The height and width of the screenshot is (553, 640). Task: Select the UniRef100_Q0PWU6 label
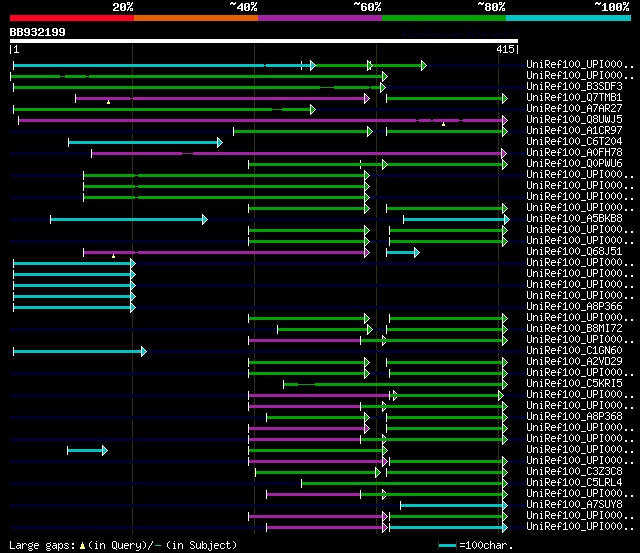pos(574,164)
